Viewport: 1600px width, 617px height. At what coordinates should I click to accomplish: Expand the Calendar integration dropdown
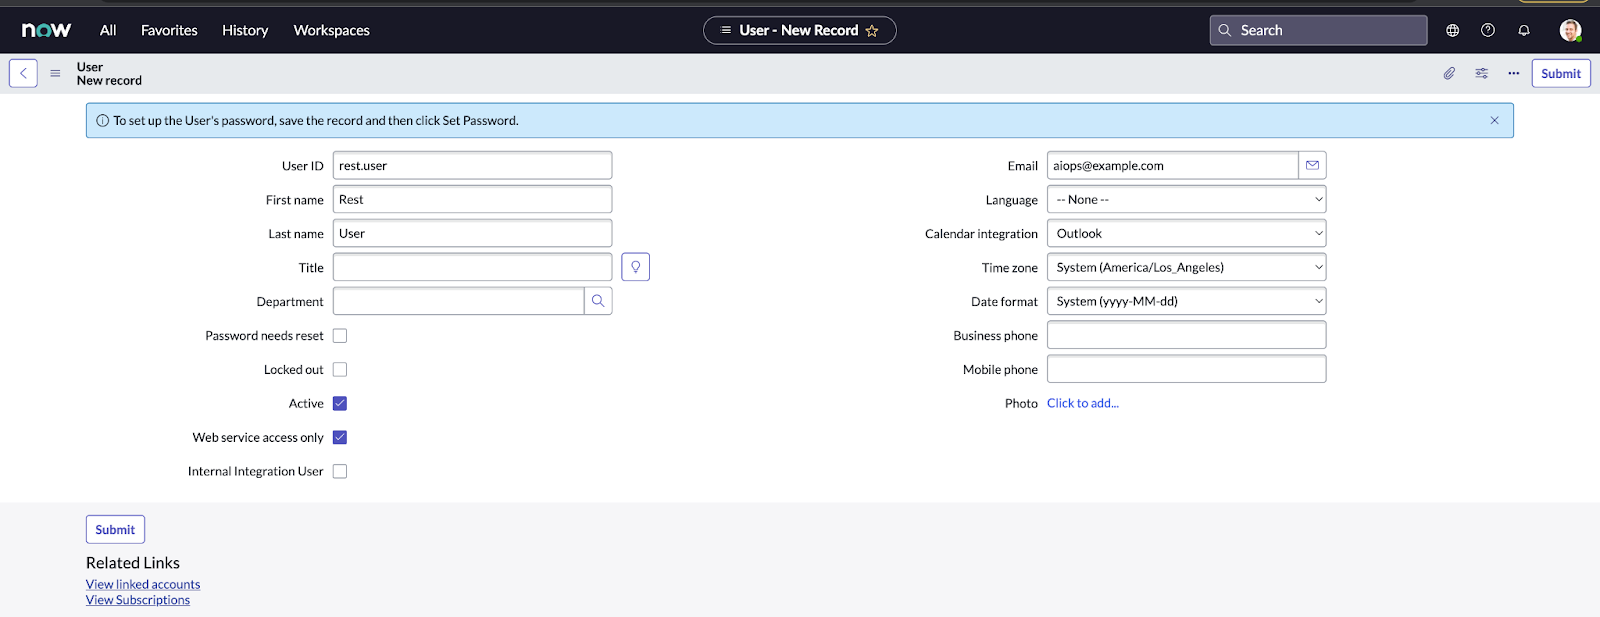1186,233
